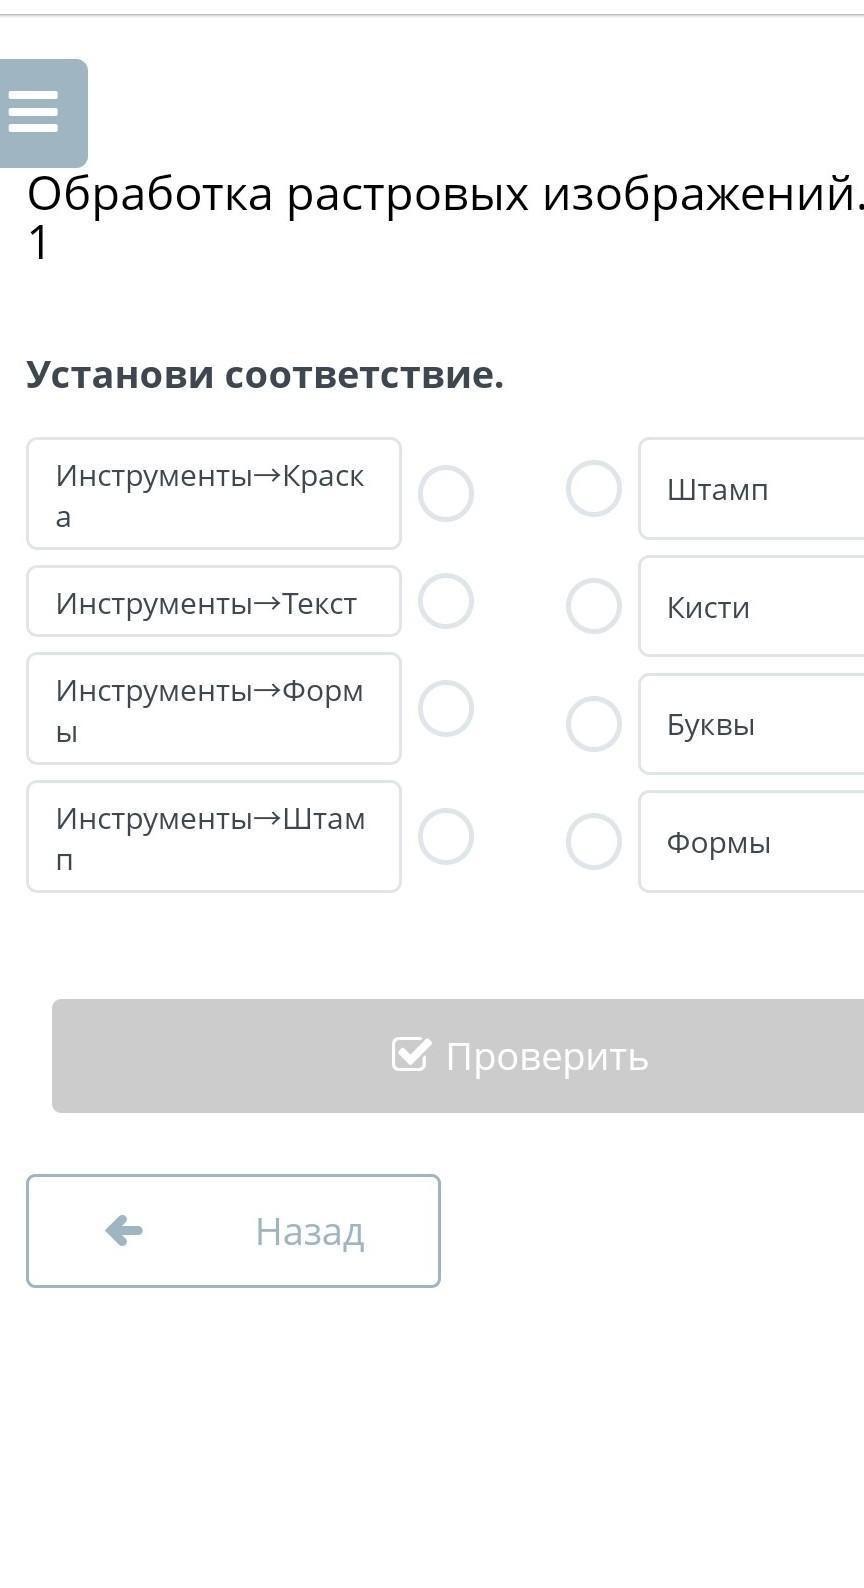Click the Кисти answer box
The width and height of the screenshot is (864, 1588).
pos(752,606)
